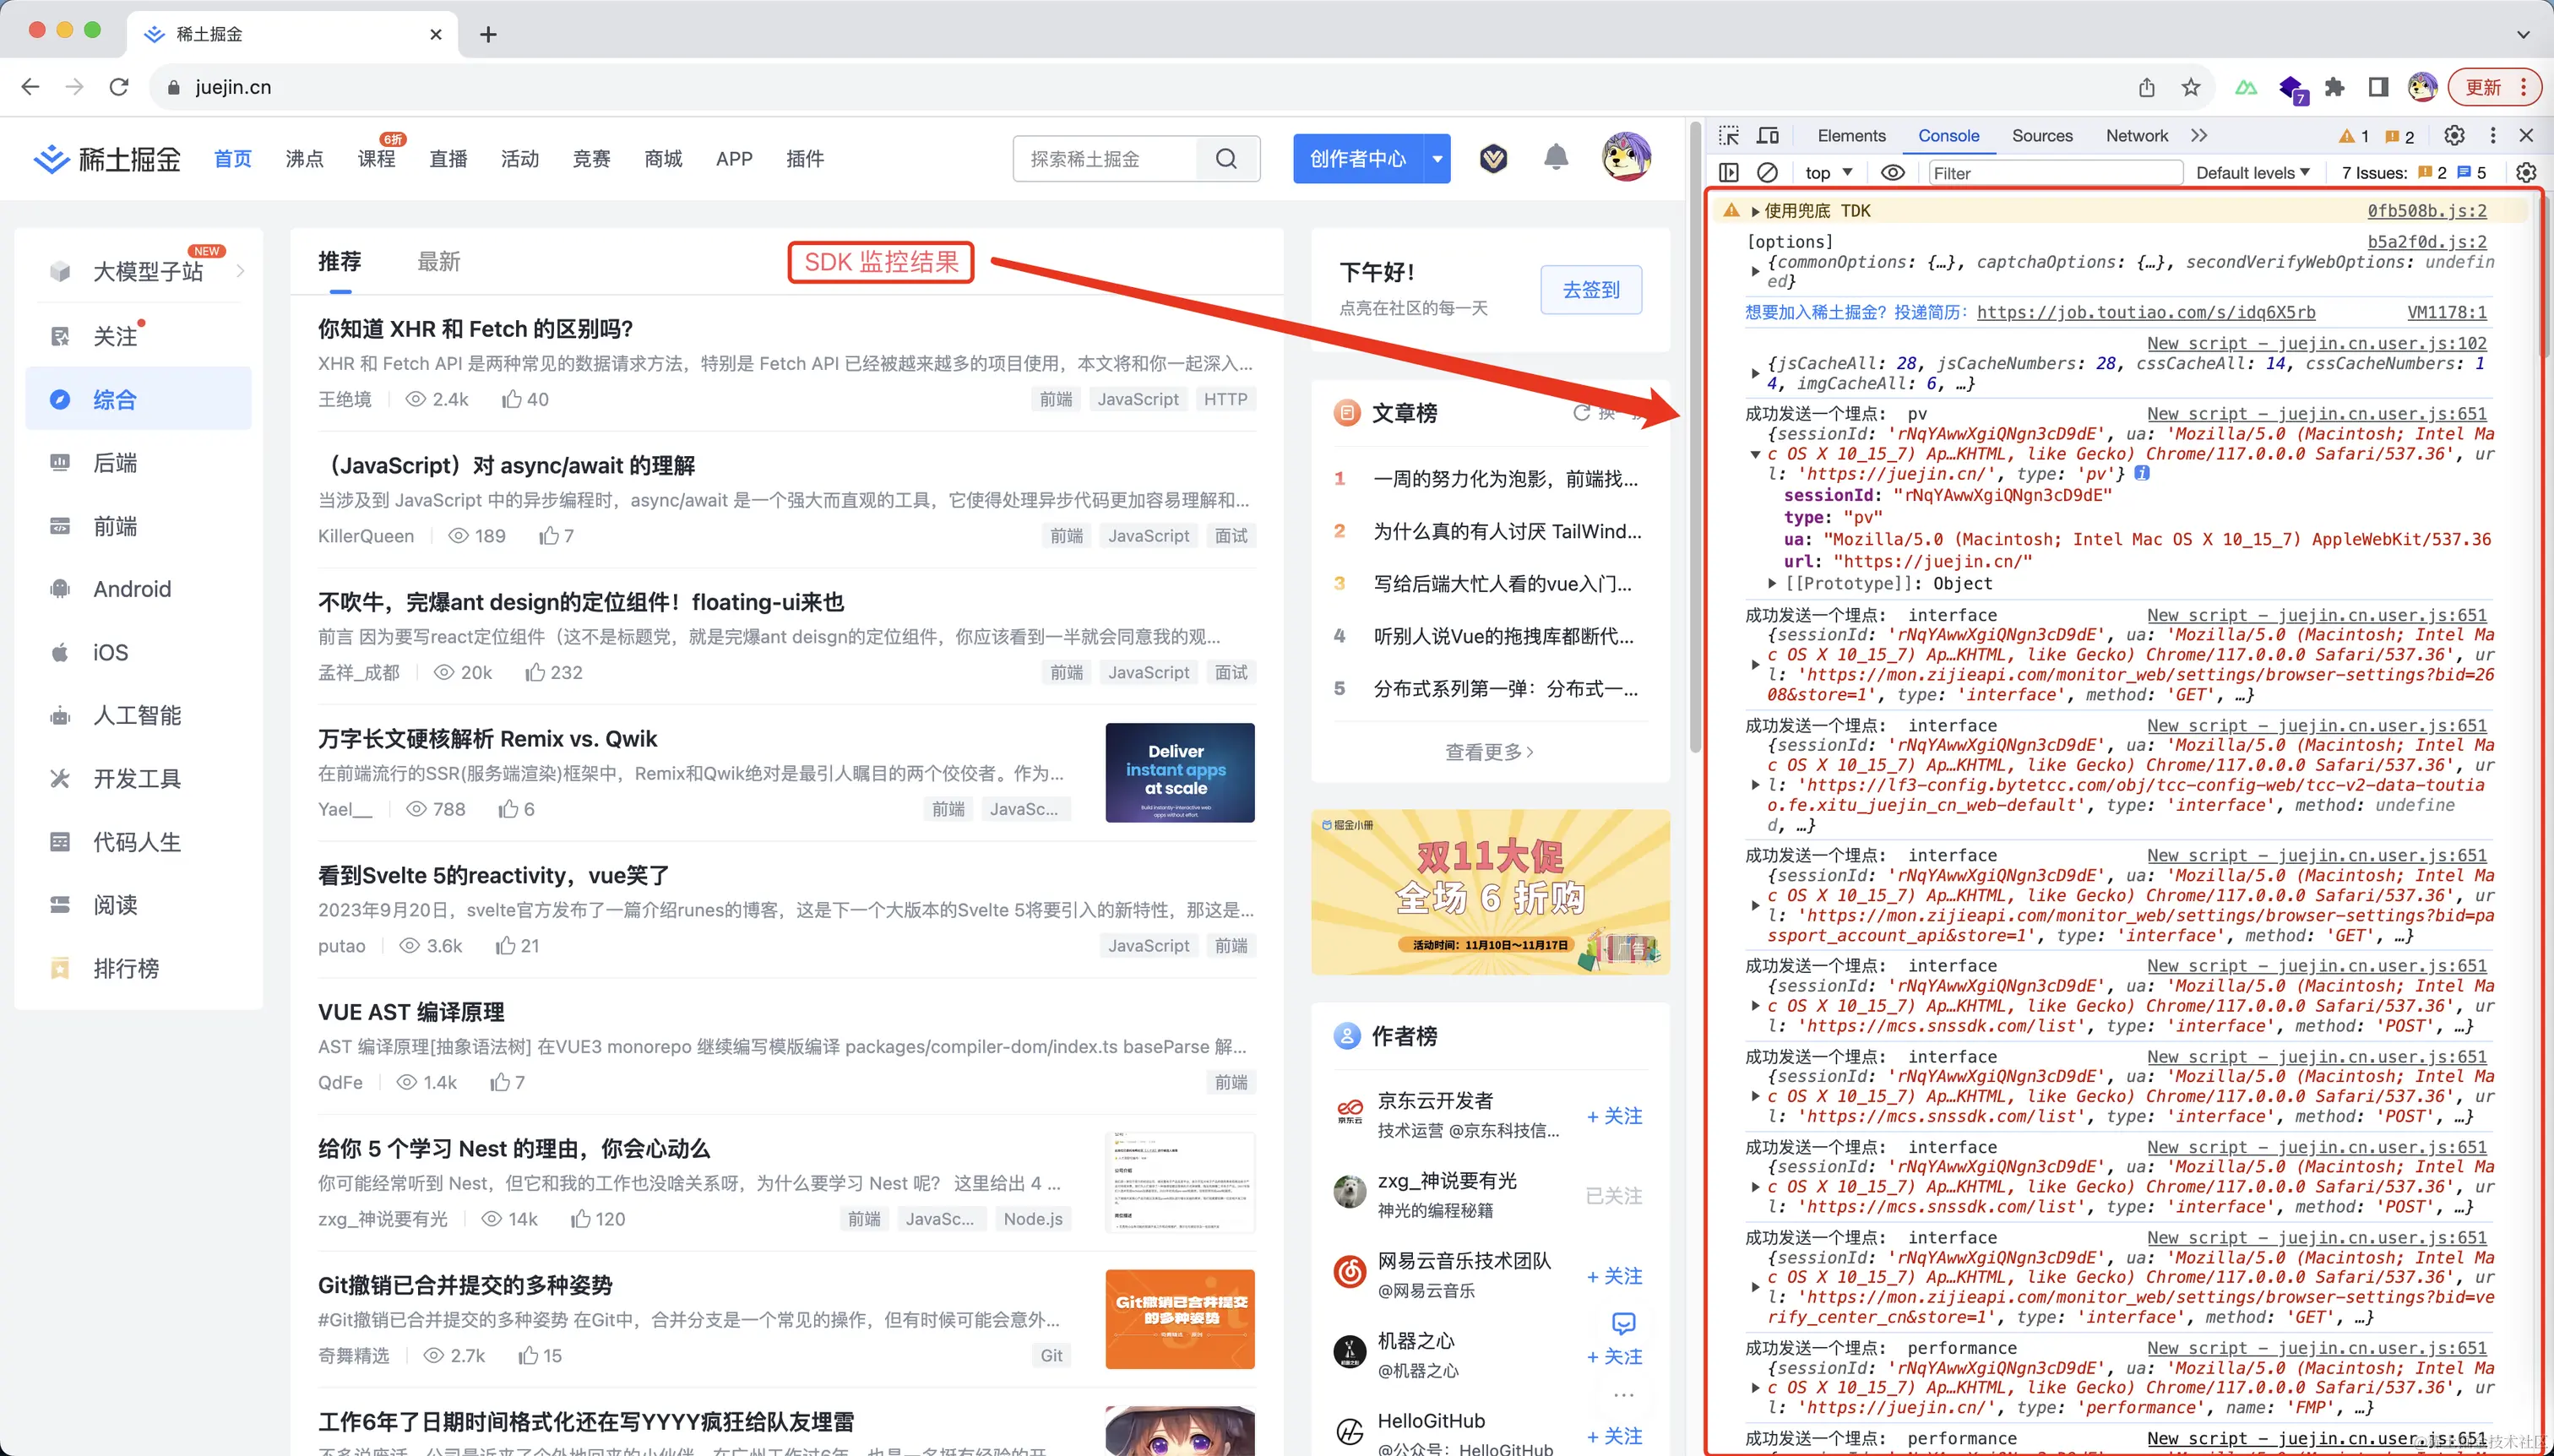
Task: Open the top JavaScript context dropdown
Action: 1829,172
